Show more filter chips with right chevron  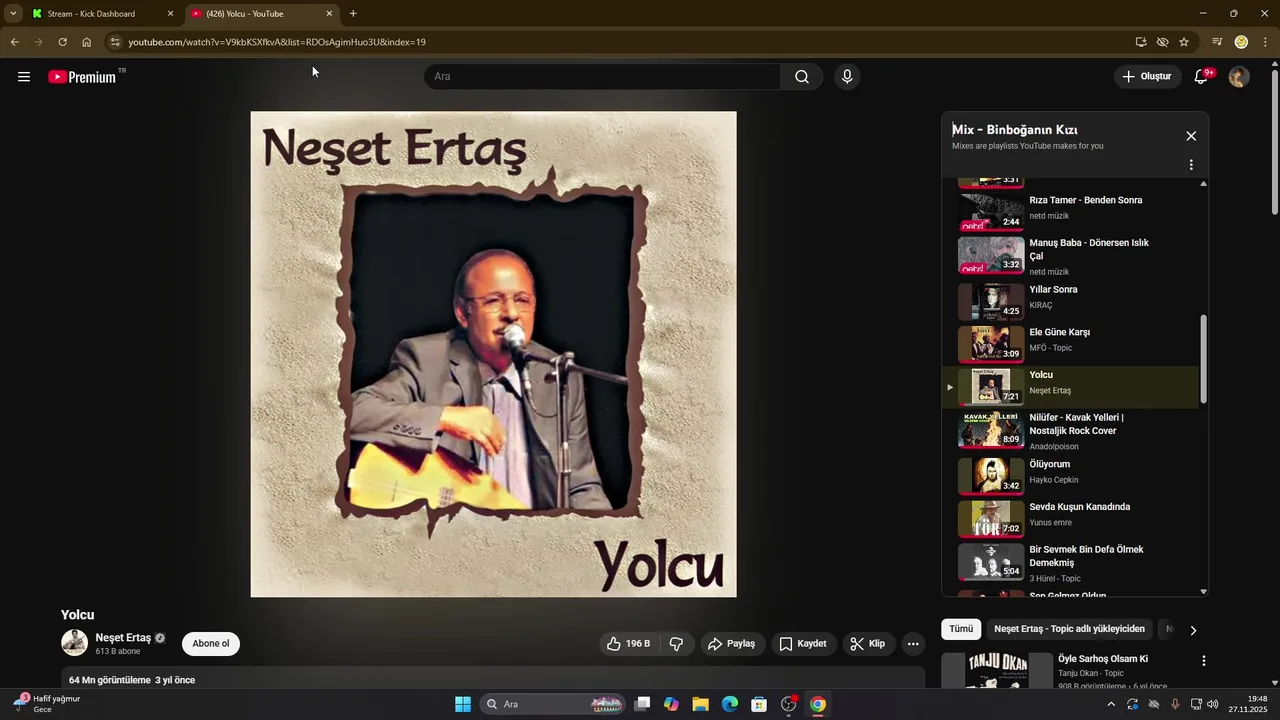pyautogui.click(x=1193, y=630)
